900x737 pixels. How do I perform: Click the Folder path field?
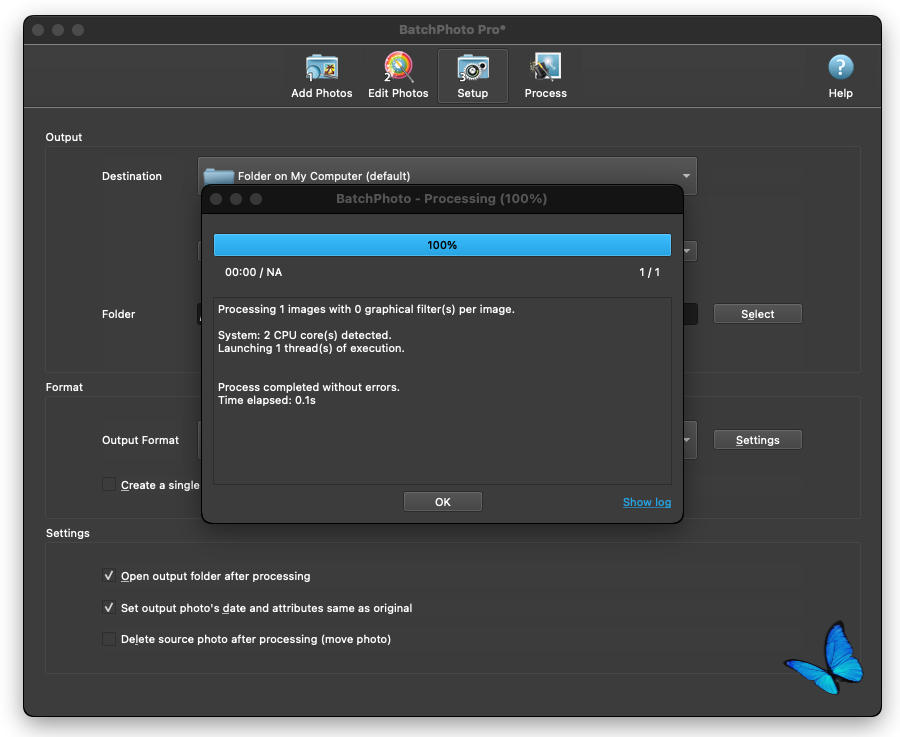click(x=690, y=314)
